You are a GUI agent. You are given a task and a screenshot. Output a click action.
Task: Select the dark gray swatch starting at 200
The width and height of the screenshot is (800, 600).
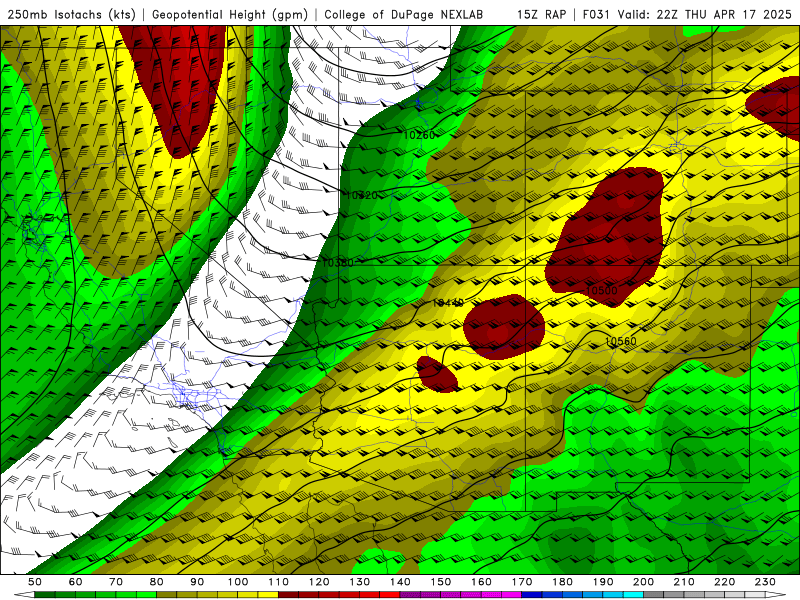pos(653,594)
